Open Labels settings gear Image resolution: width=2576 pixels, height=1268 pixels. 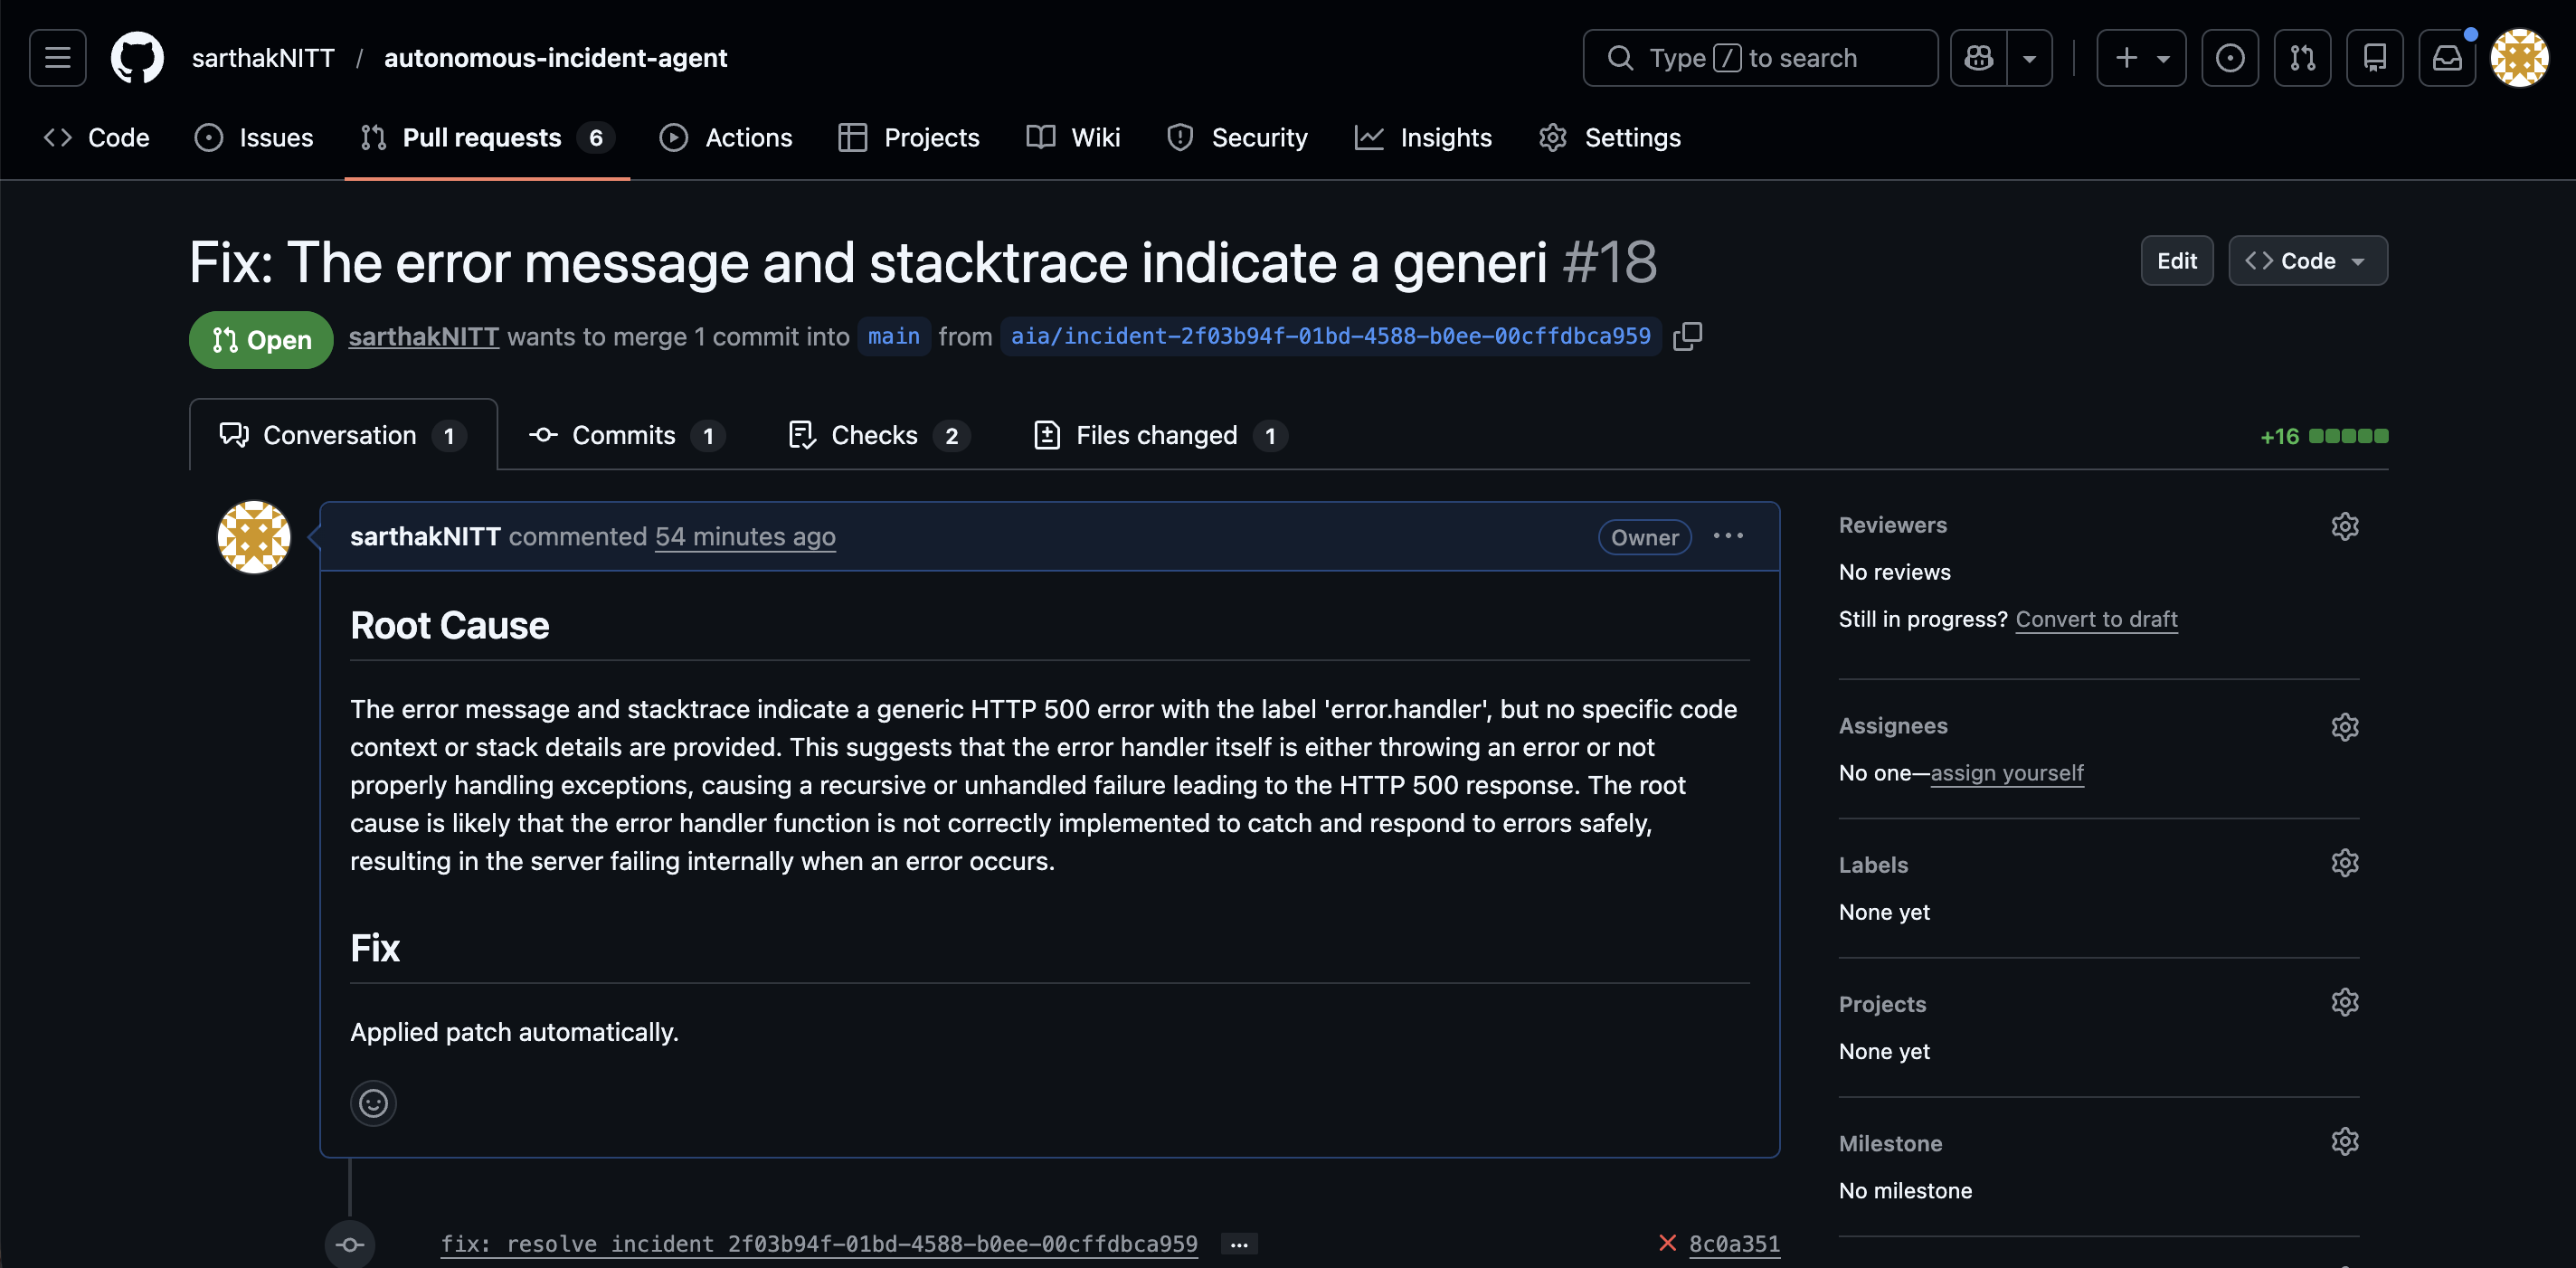(2344, 863)
